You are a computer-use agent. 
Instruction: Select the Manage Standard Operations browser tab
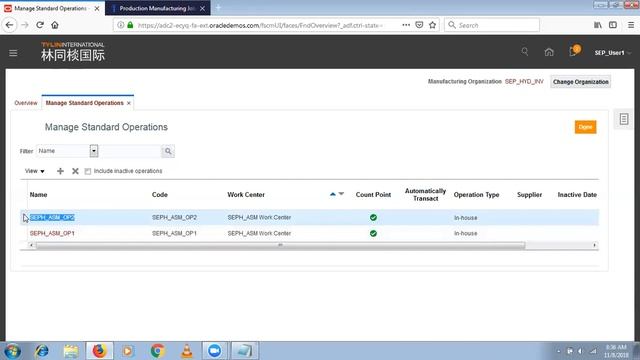click(51, 8)
